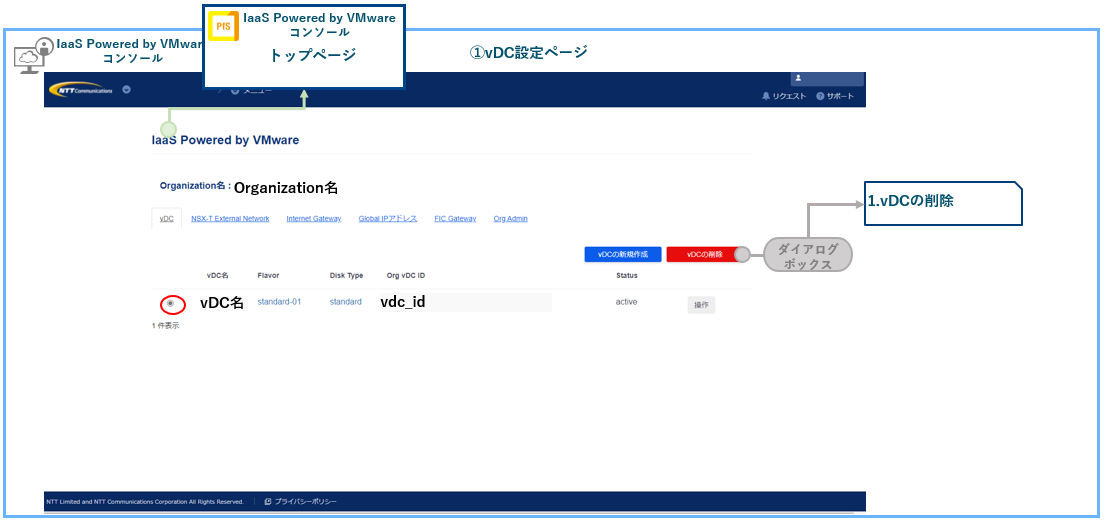Switch to the FIC Gateway tab
Image resolution: width=1105 pixels, height=522 pixels.
pos(455,218)
